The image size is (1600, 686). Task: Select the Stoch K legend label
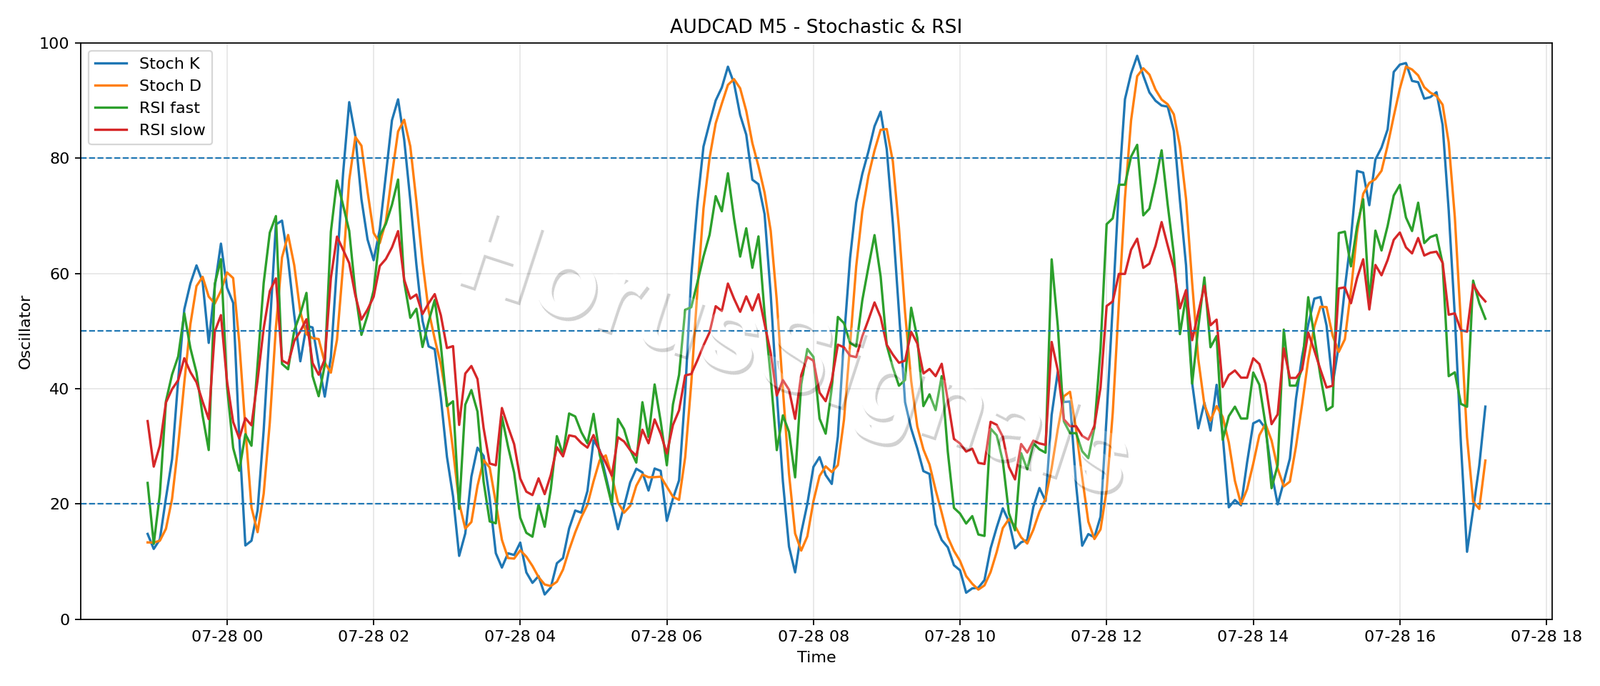click(x=169, y=64)
